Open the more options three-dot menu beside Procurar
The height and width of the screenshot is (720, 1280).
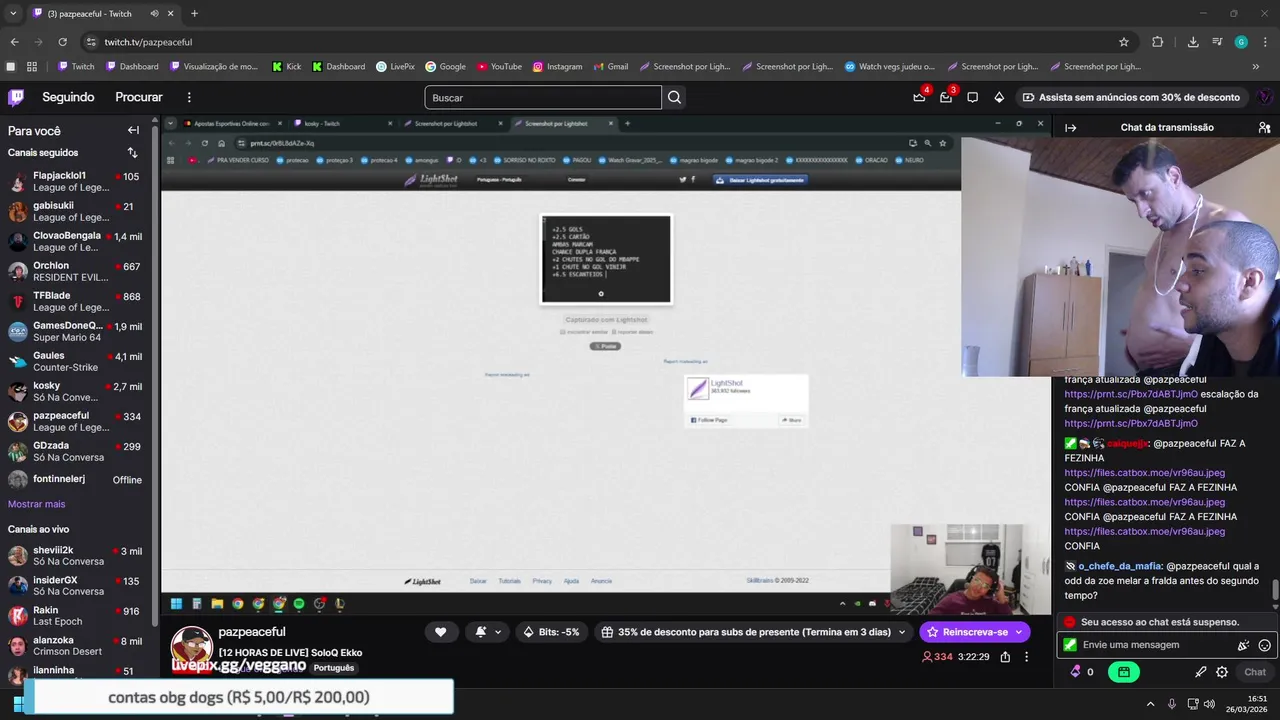point(189,97)
